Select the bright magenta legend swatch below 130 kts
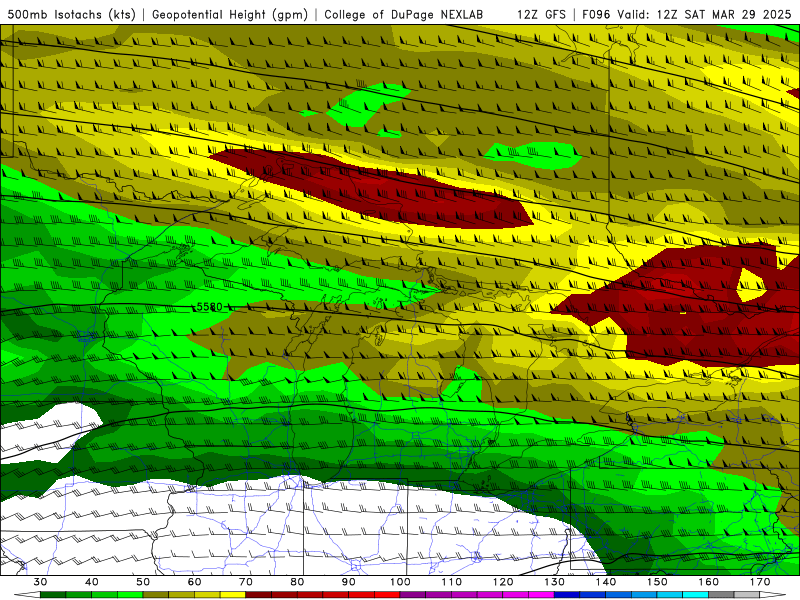 click(541, 595)
